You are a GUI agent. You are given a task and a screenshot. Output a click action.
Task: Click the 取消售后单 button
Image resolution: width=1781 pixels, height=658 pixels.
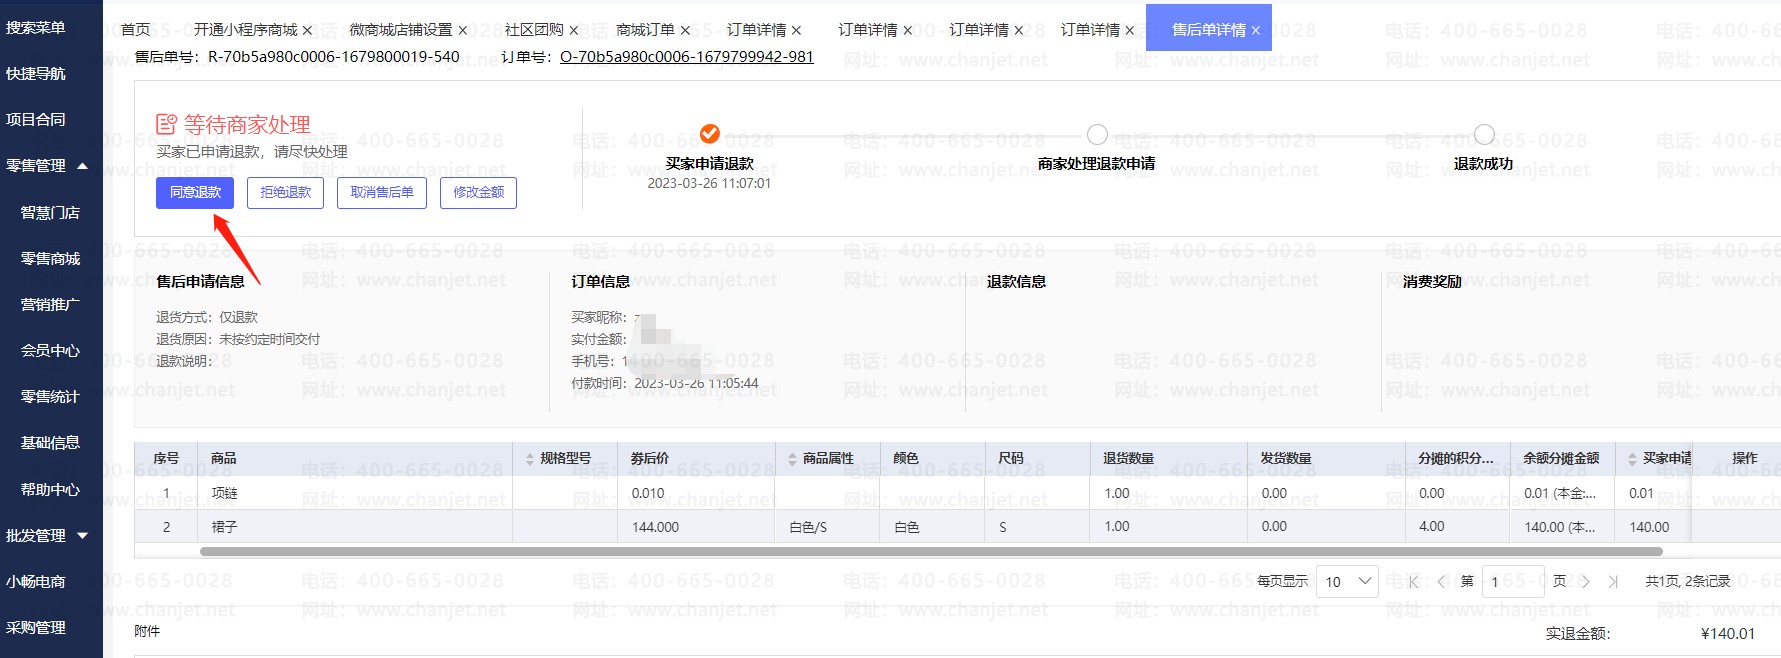pyautogui.click(x=382, y=193)
